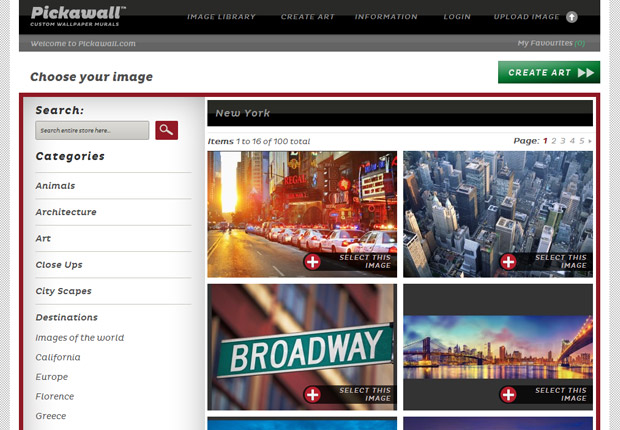Click plus icon on Broadway sign image
620x430 pixels.
[x=312, y=394]
